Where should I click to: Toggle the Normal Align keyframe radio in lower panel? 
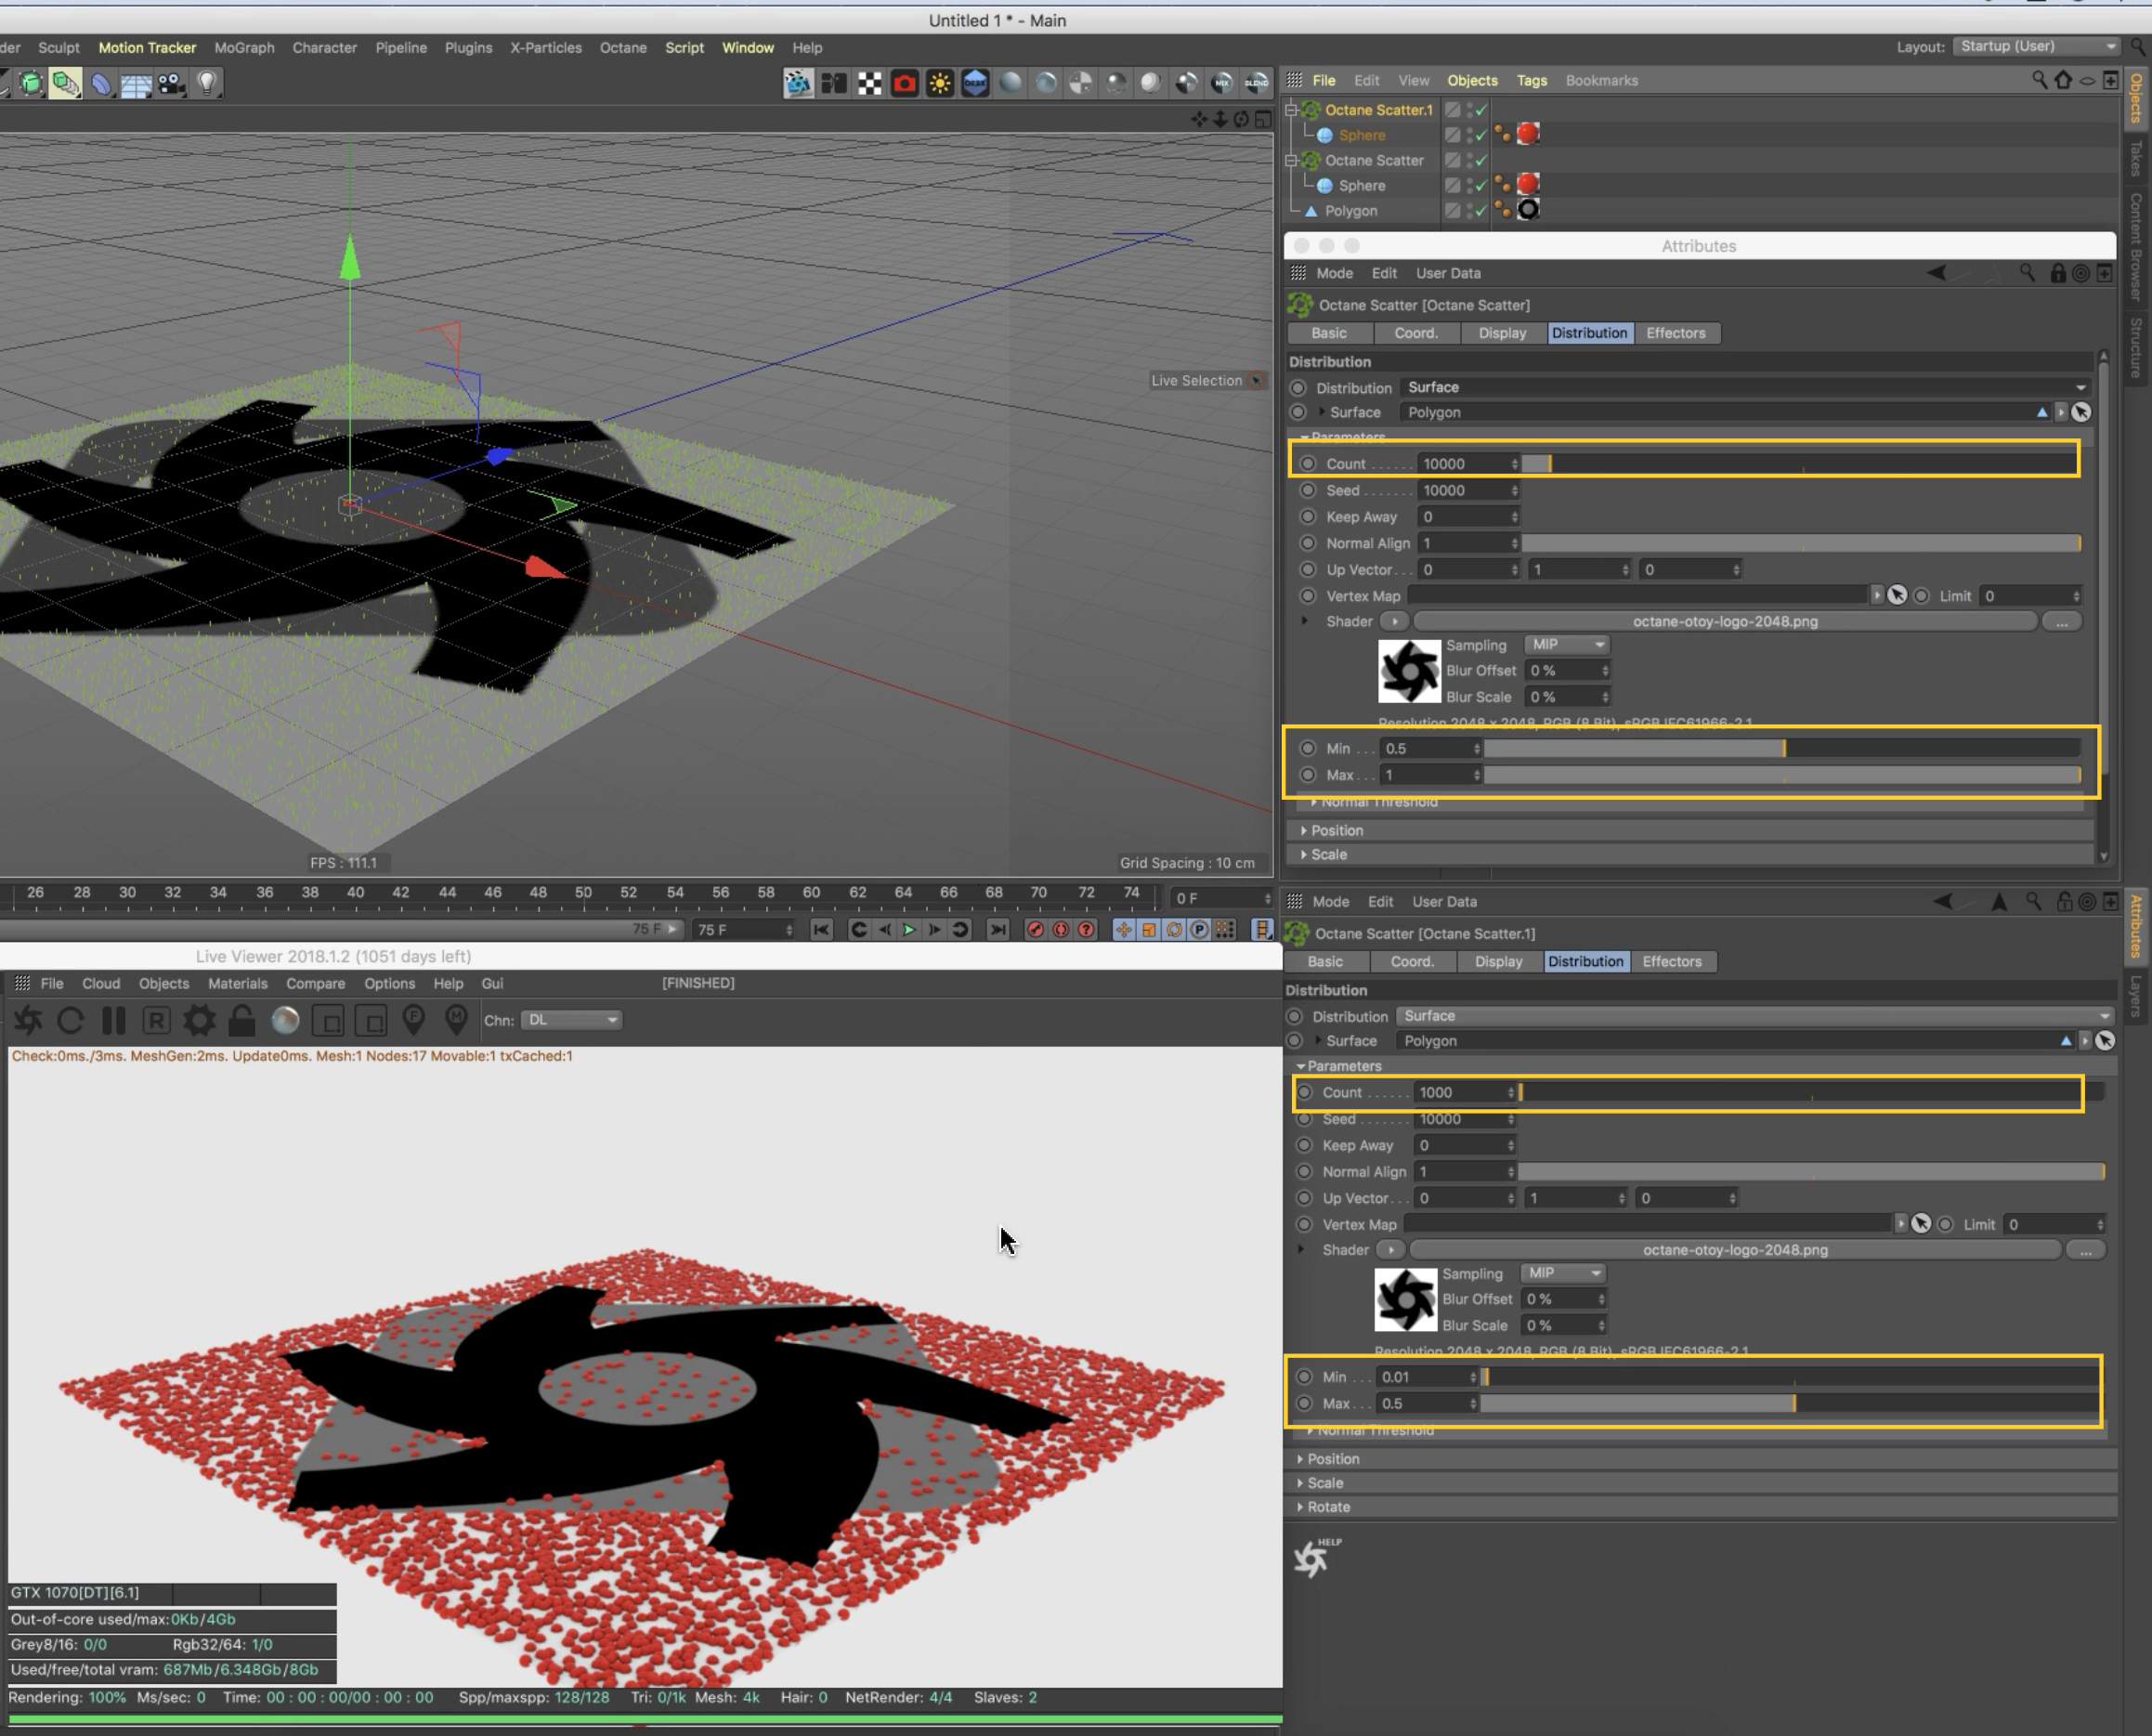coord(1304,1171)
